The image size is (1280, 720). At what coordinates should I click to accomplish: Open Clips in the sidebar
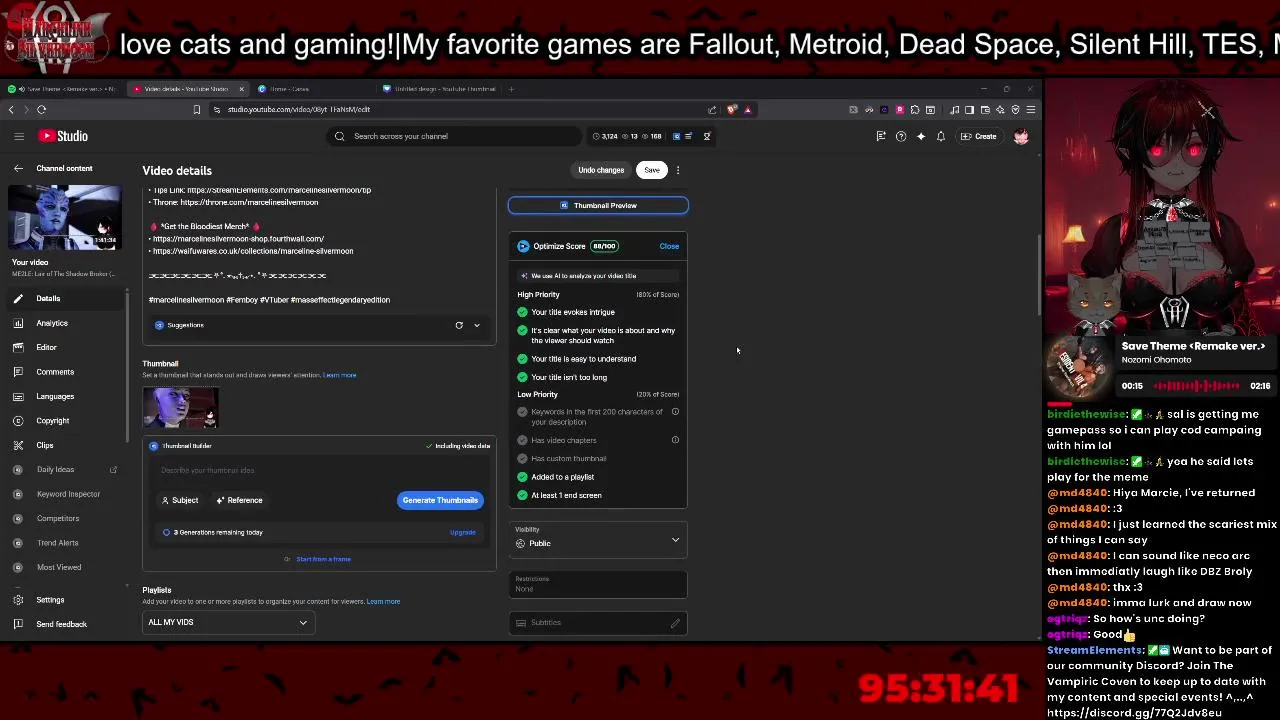64,445
